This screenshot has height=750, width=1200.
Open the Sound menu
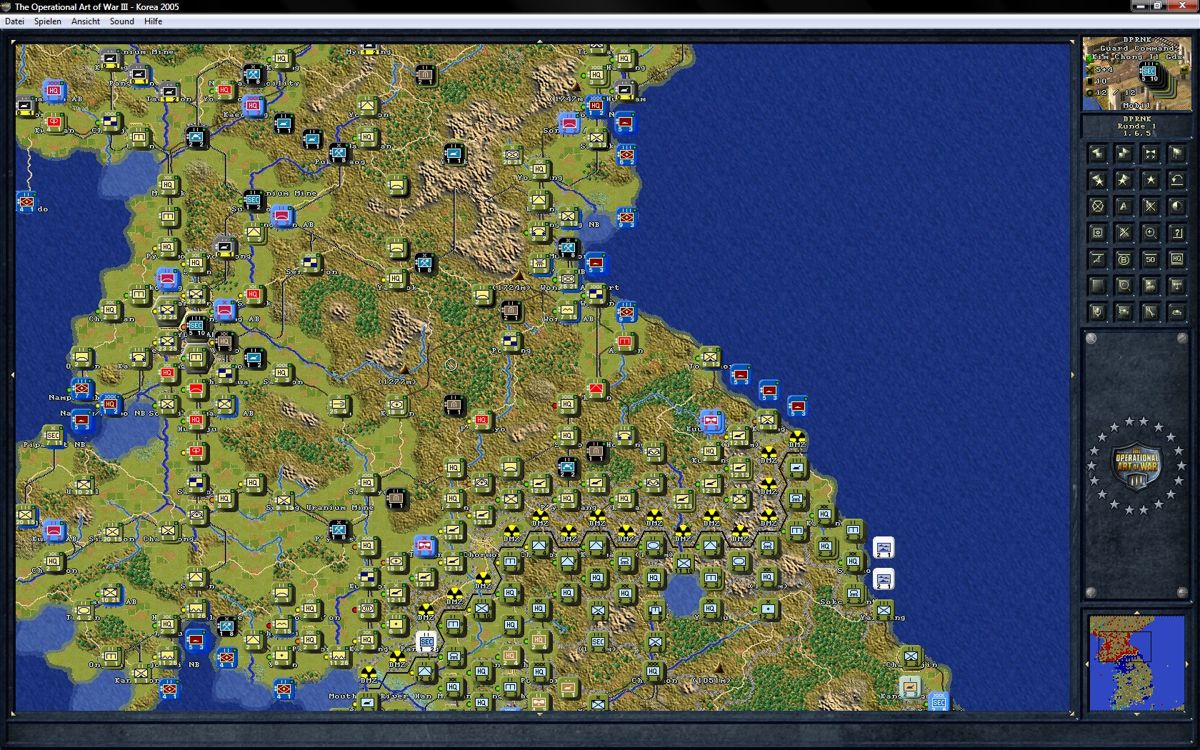click(122, 21)
